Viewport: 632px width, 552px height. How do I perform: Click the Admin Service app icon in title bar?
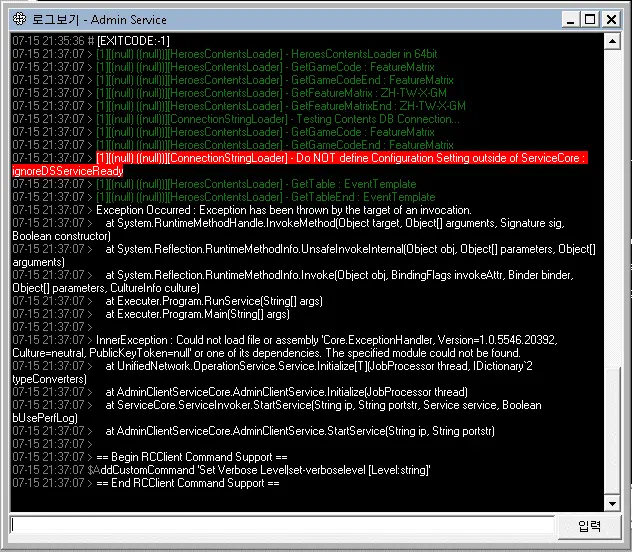(x=19, y=19)
